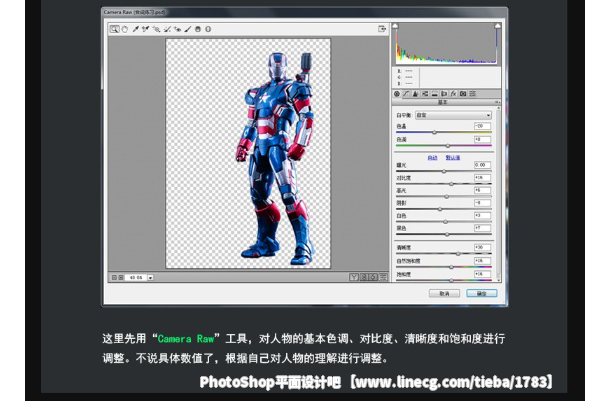Click the 默认值 default link
608x401 pixels.
tap(453, 158)
